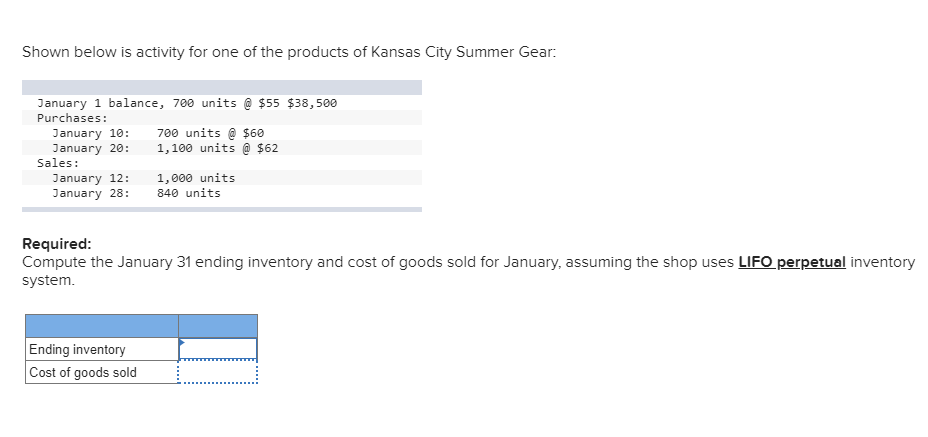Image resolution: width=928 pixels, height=437 pixels.
Task: Select the Ending inventory row label
Action: [77, 350]
